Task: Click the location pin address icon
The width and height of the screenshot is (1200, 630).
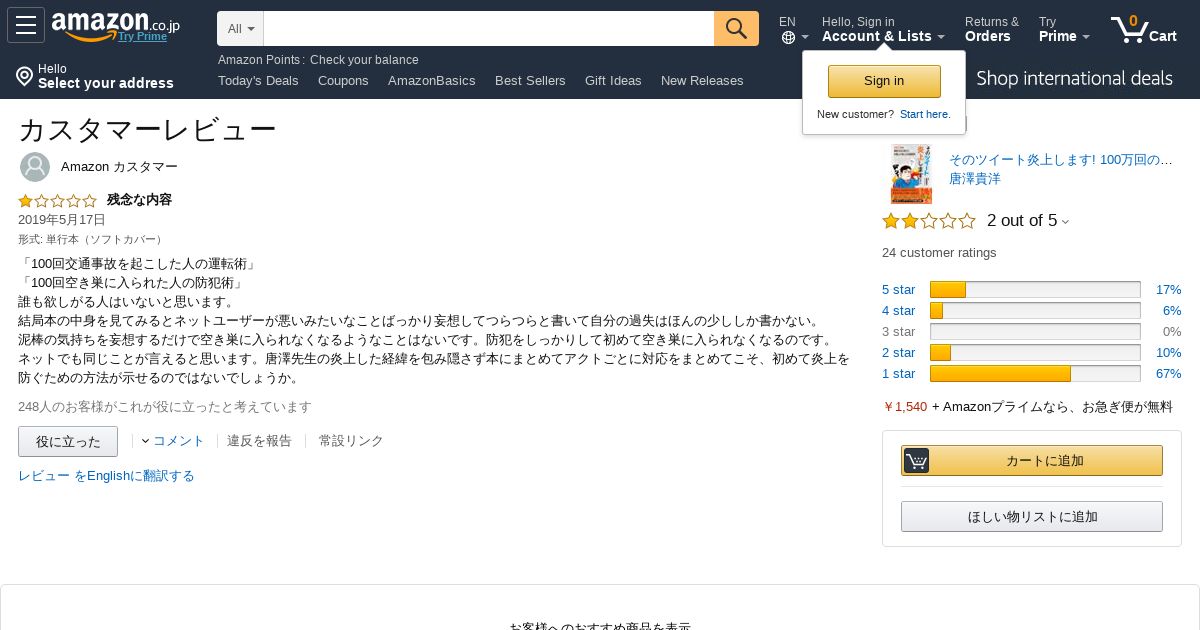Action: tap(24, 76)
